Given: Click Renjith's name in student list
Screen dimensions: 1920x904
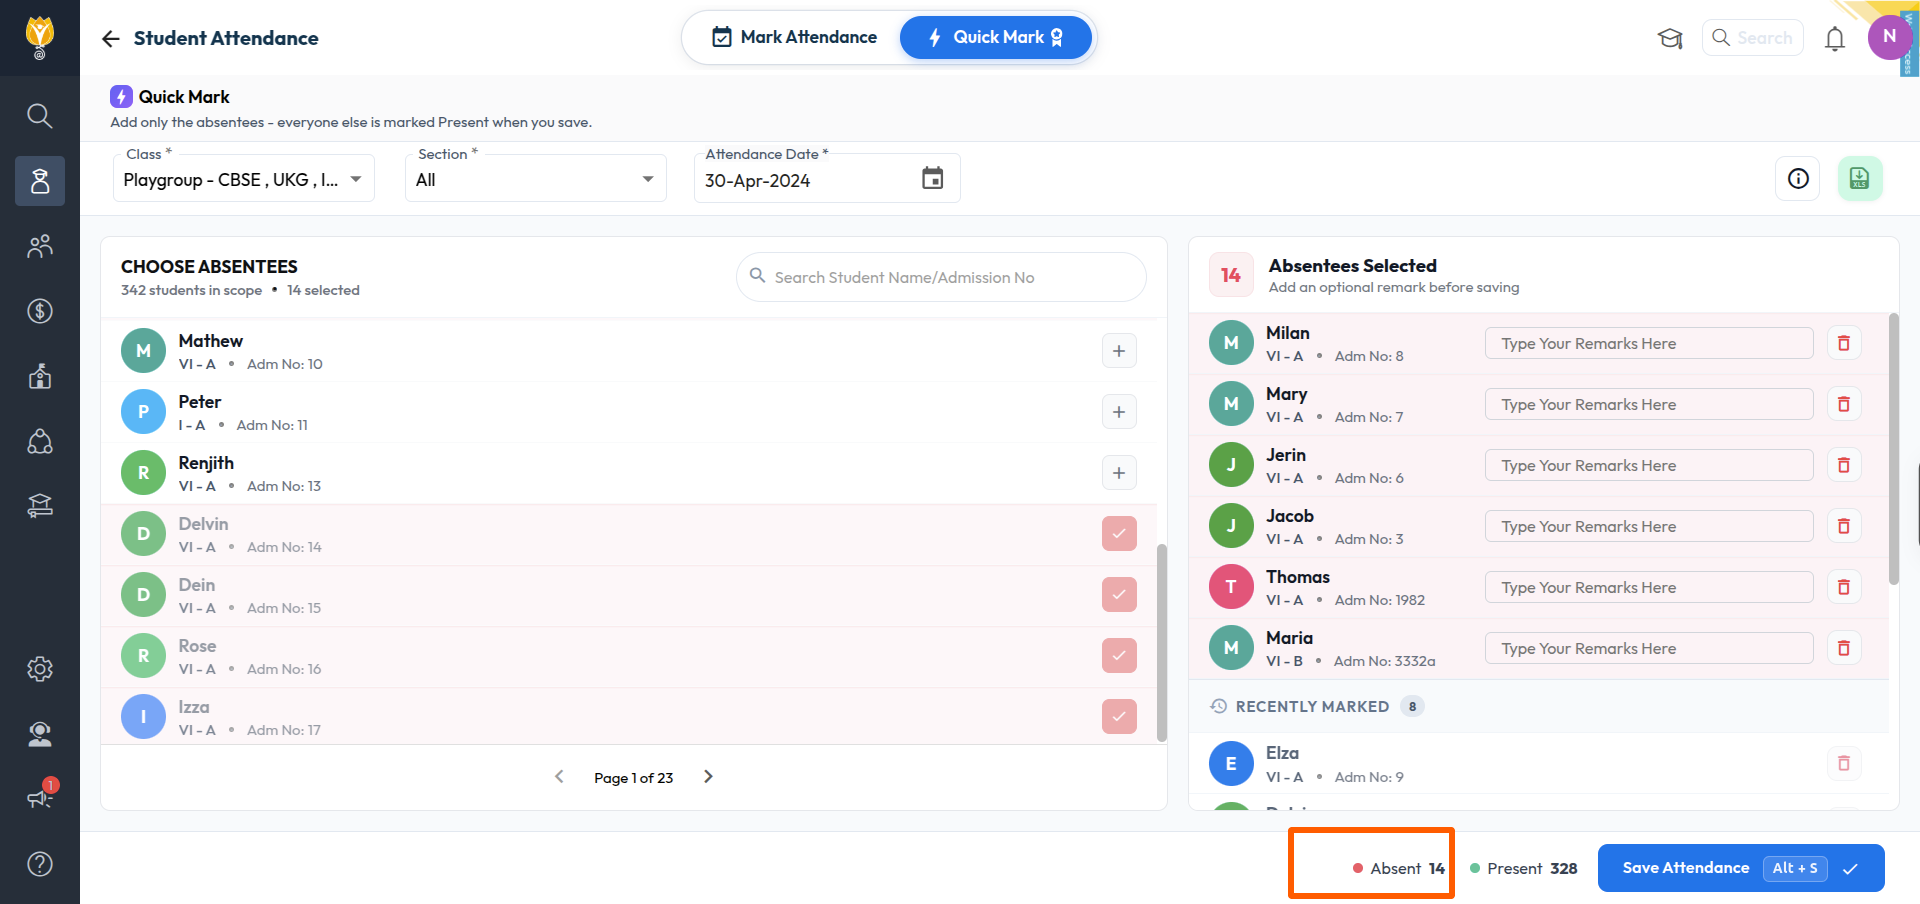Looking at the screenshot, I should [x=206, y=463].
